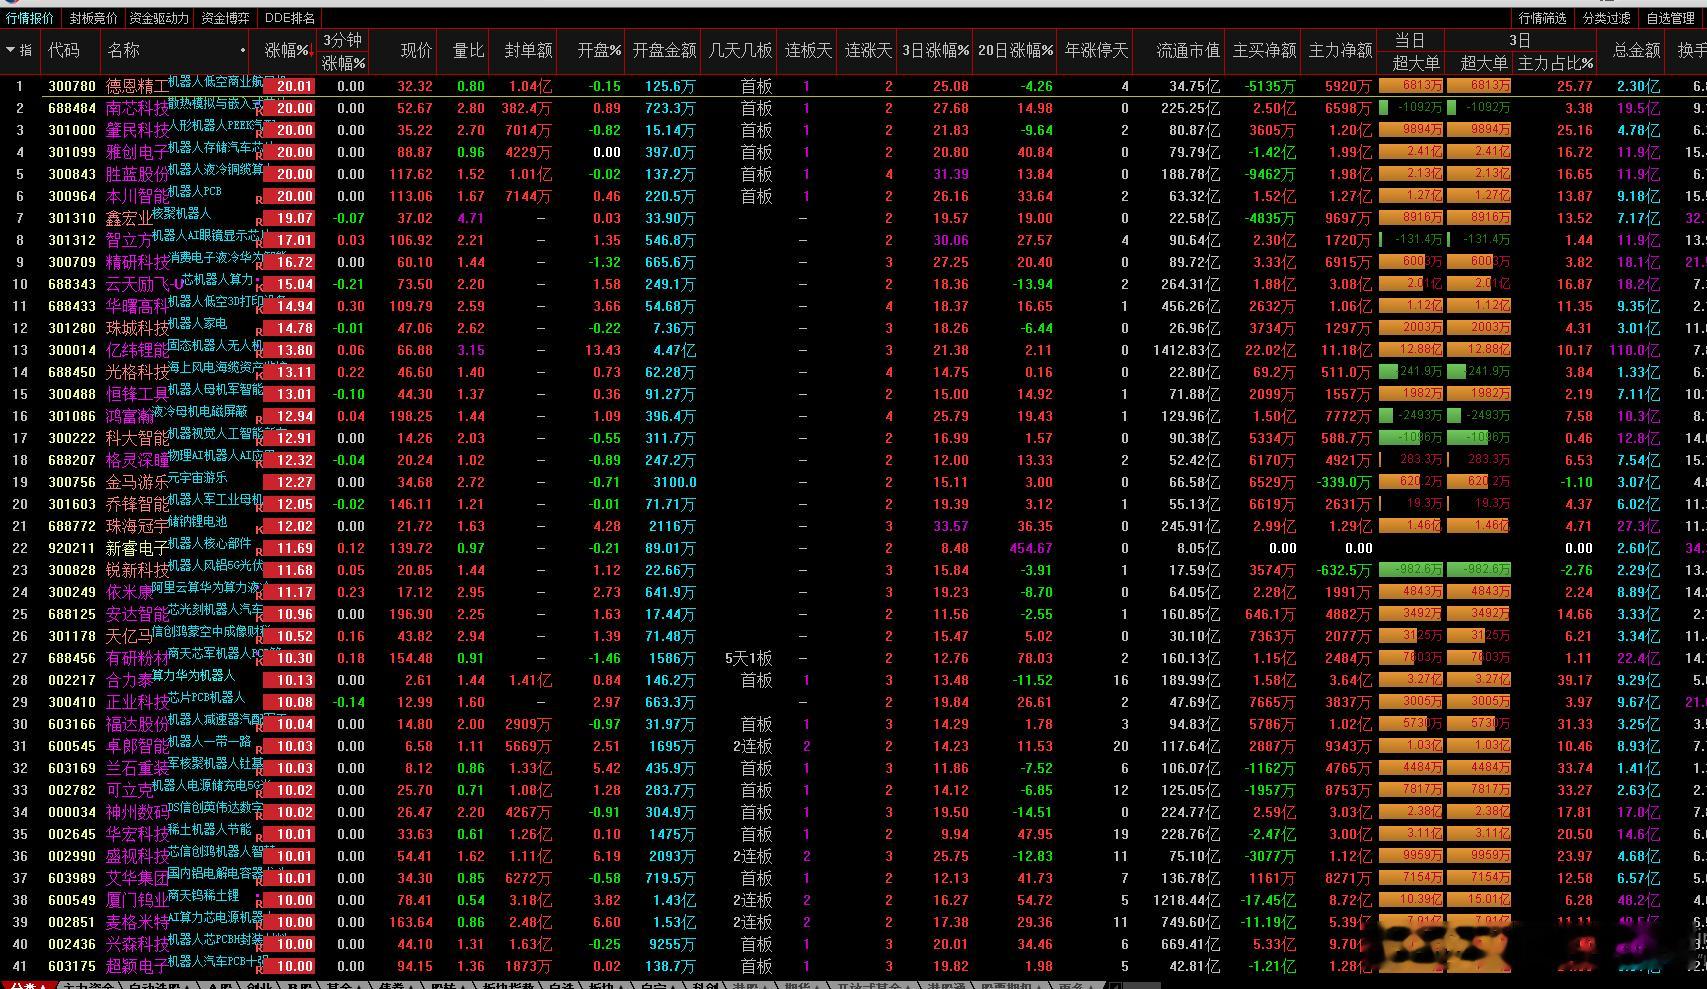Sort by 几天几板 column header
This screenshot has height=989, width=1707.
click(740, 50)
